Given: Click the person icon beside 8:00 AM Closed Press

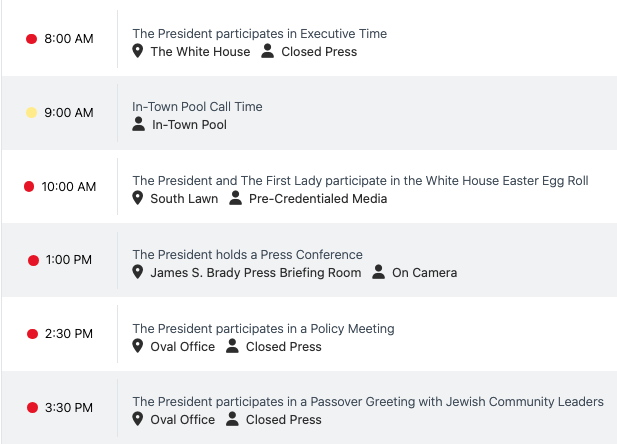Looking at the screenshot, I should click(x=268, y=51).
